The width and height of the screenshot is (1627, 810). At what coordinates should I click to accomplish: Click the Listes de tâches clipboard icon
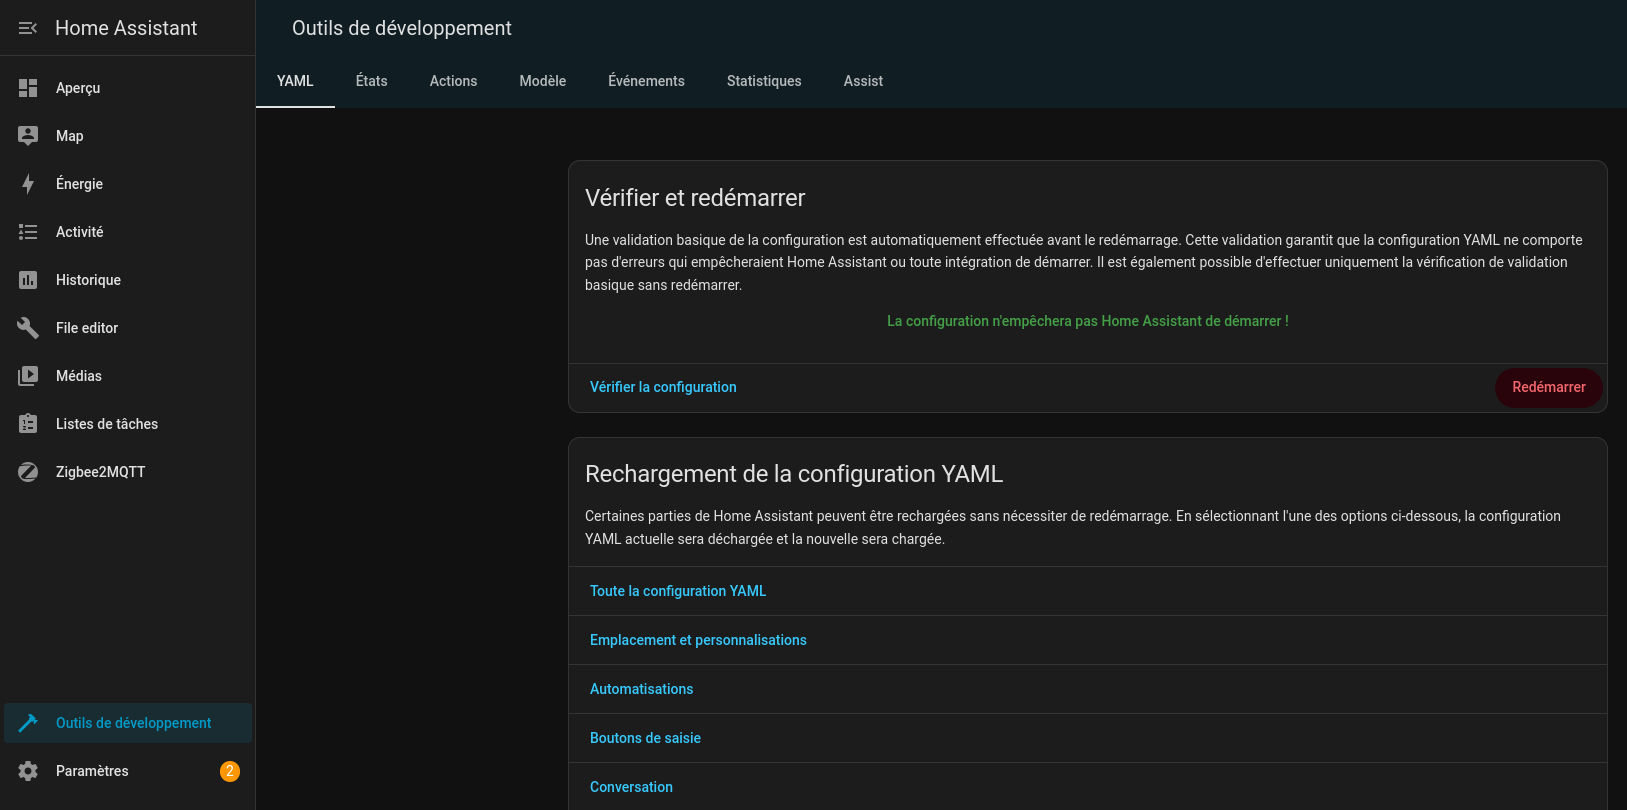coord(28,424)
